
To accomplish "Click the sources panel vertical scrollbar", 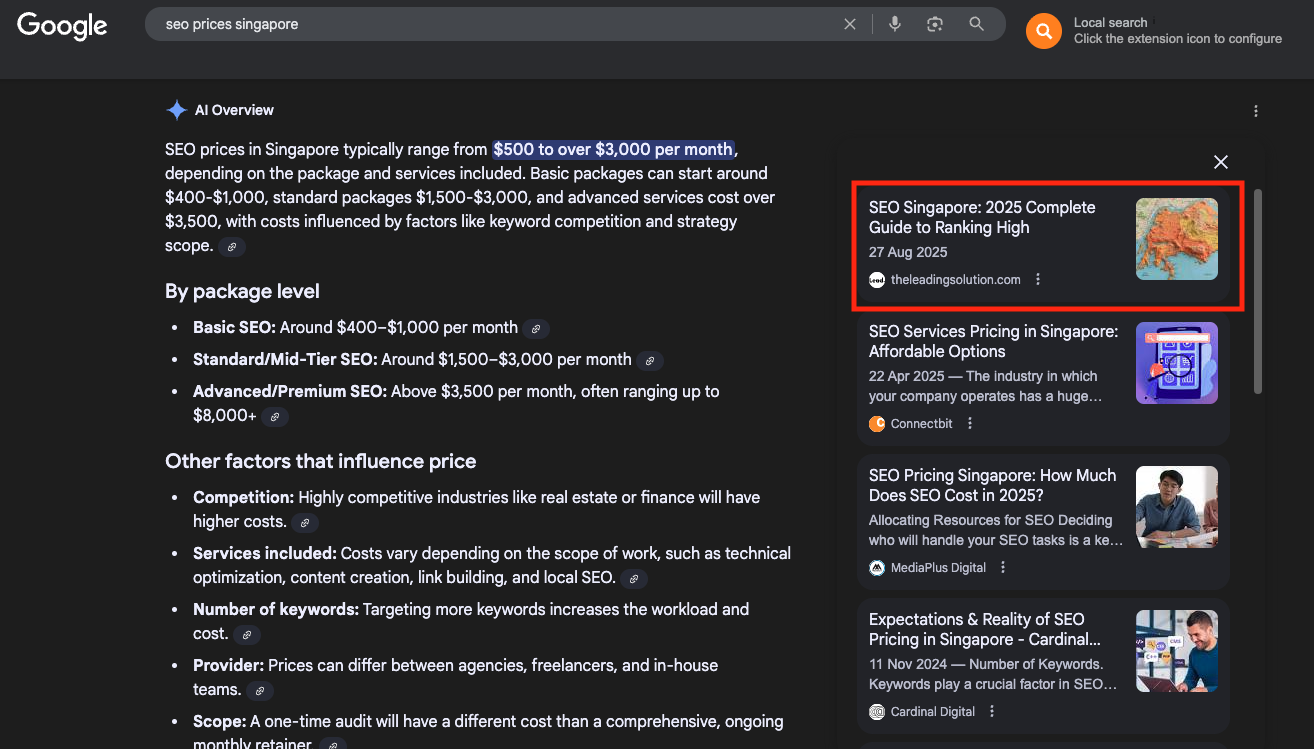I will 1257,290.
